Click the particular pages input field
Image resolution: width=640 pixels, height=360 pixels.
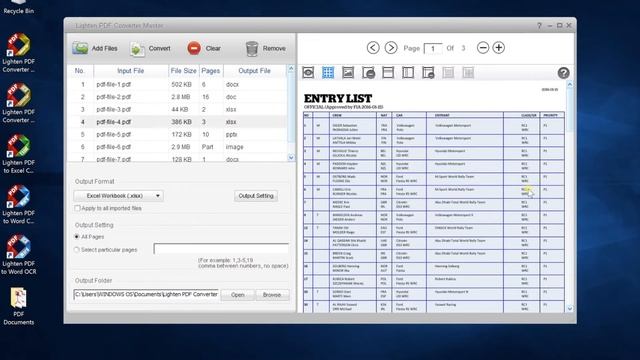click(221, 249)
